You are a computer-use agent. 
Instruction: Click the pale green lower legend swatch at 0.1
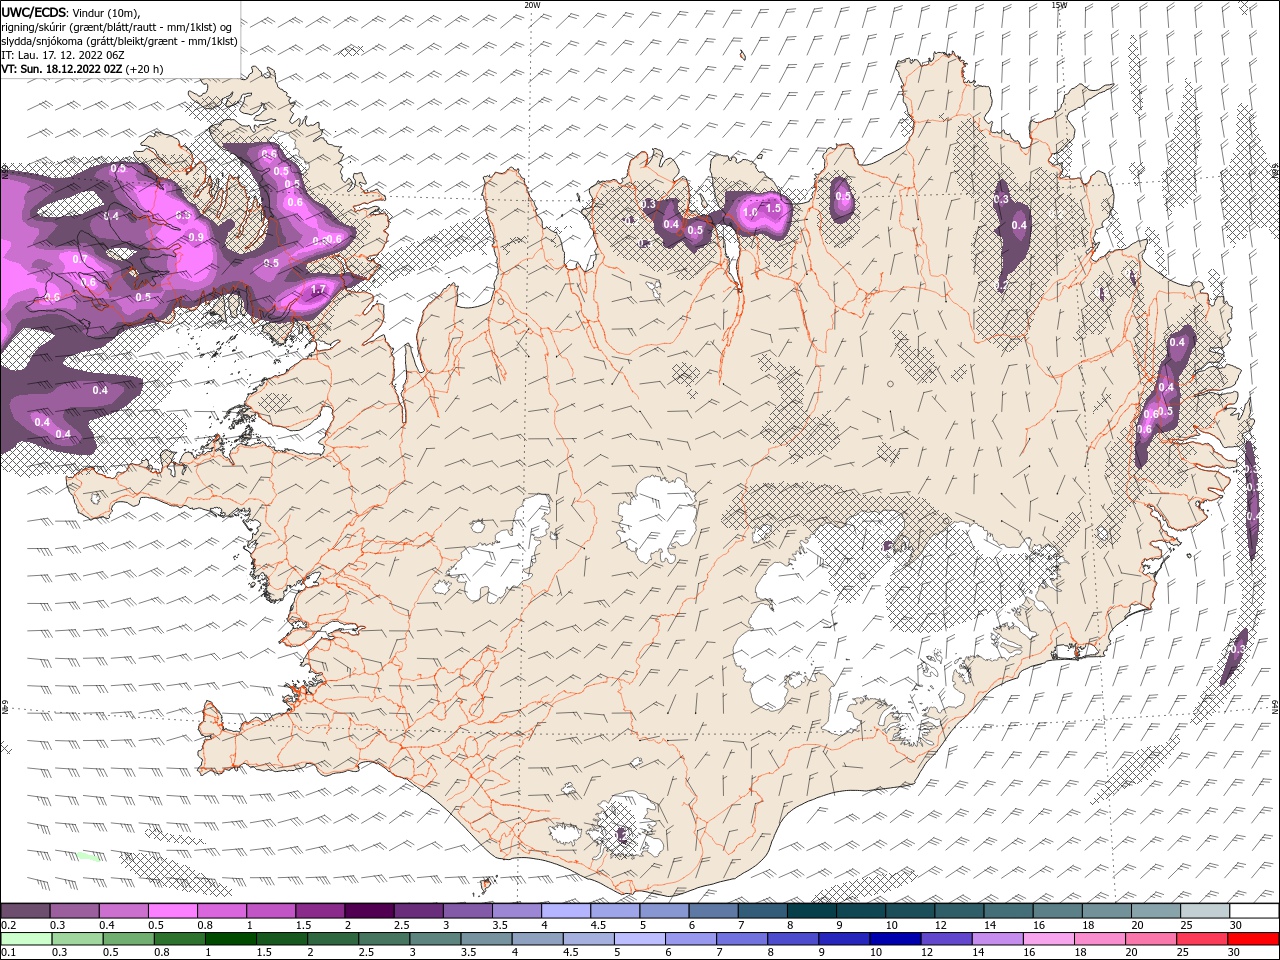click(26, 939)
